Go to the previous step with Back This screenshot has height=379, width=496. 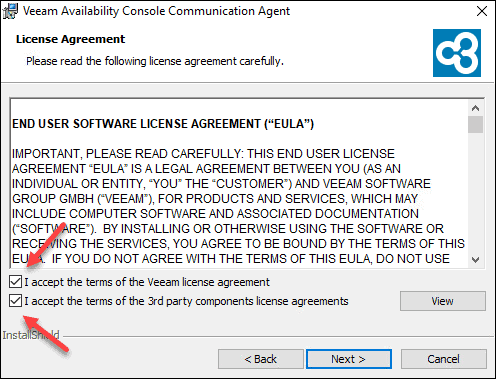pyautogui.click(x=261, y=359)
